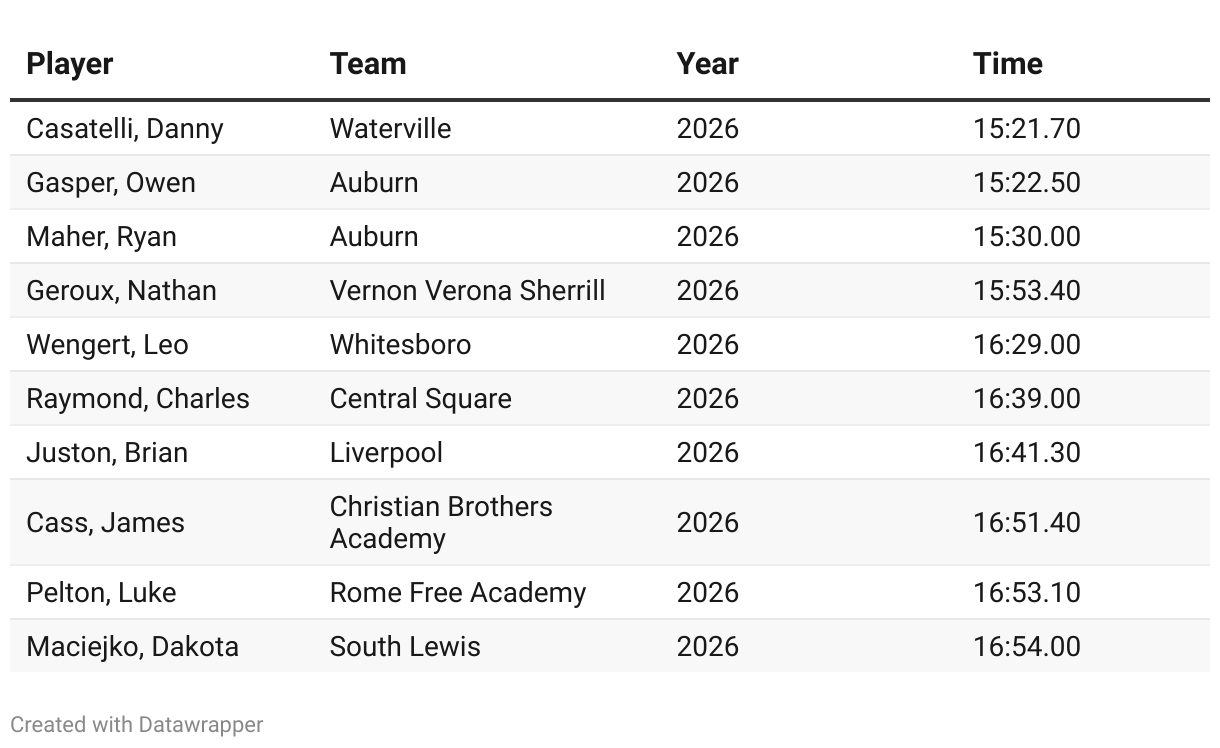
Task: Select the Rome Free Academy team cell
Action: 458,593
